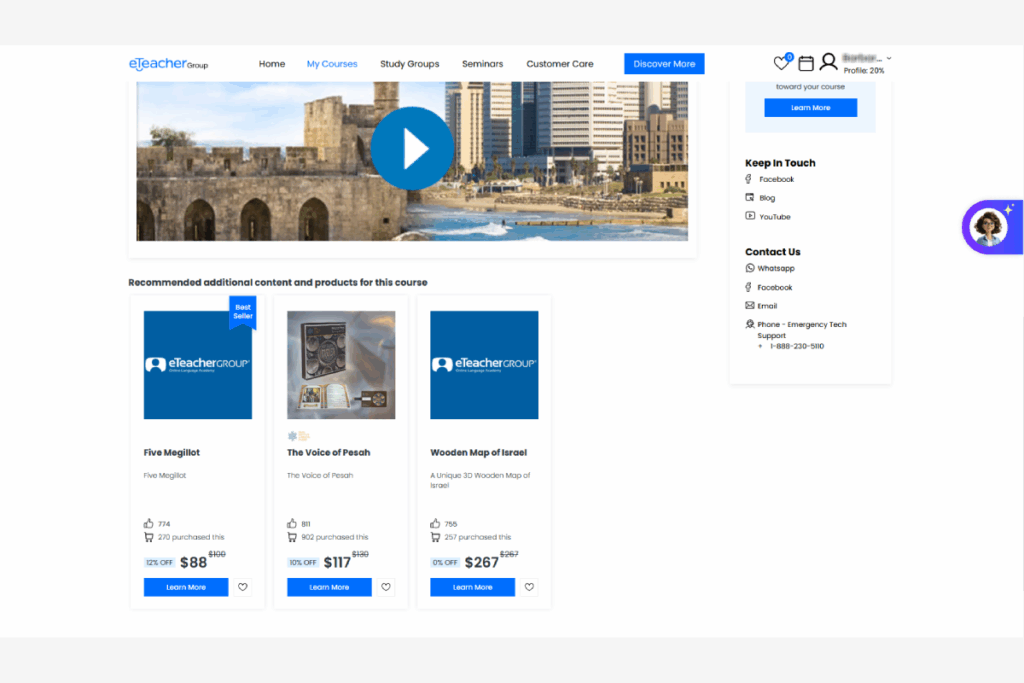Open The Voice of Pesah product thumbnail
This screenshot has height=683, width=1024.
point(341,365)
